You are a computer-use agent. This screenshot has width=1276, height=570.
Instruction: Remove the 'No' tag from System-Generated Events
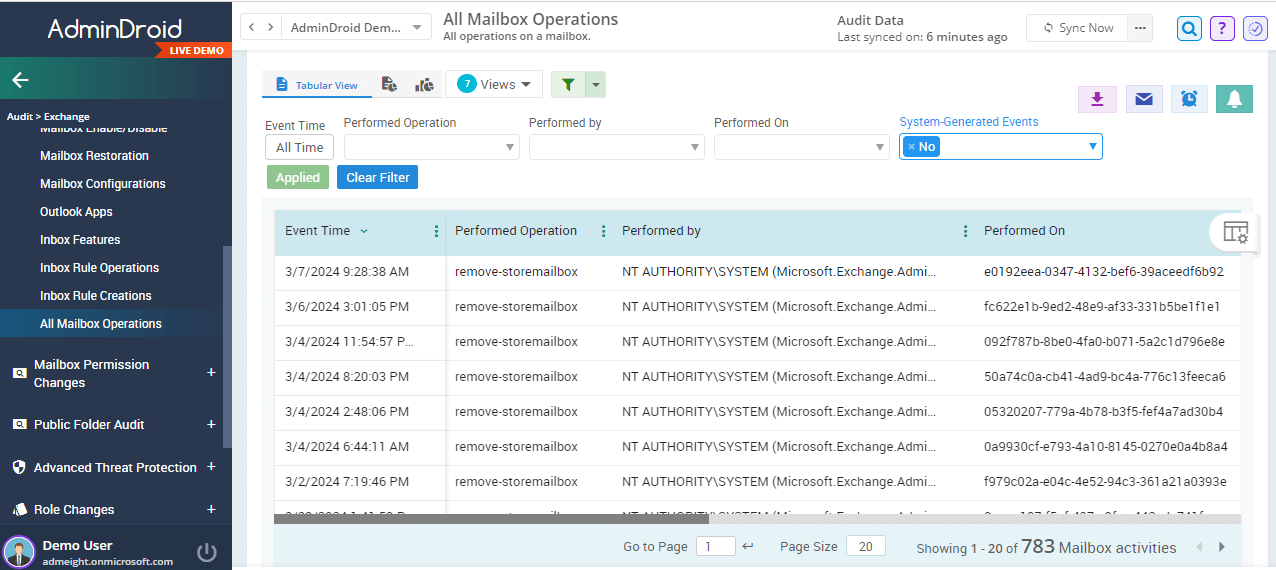pyautogui.click(x=911, y=147)
